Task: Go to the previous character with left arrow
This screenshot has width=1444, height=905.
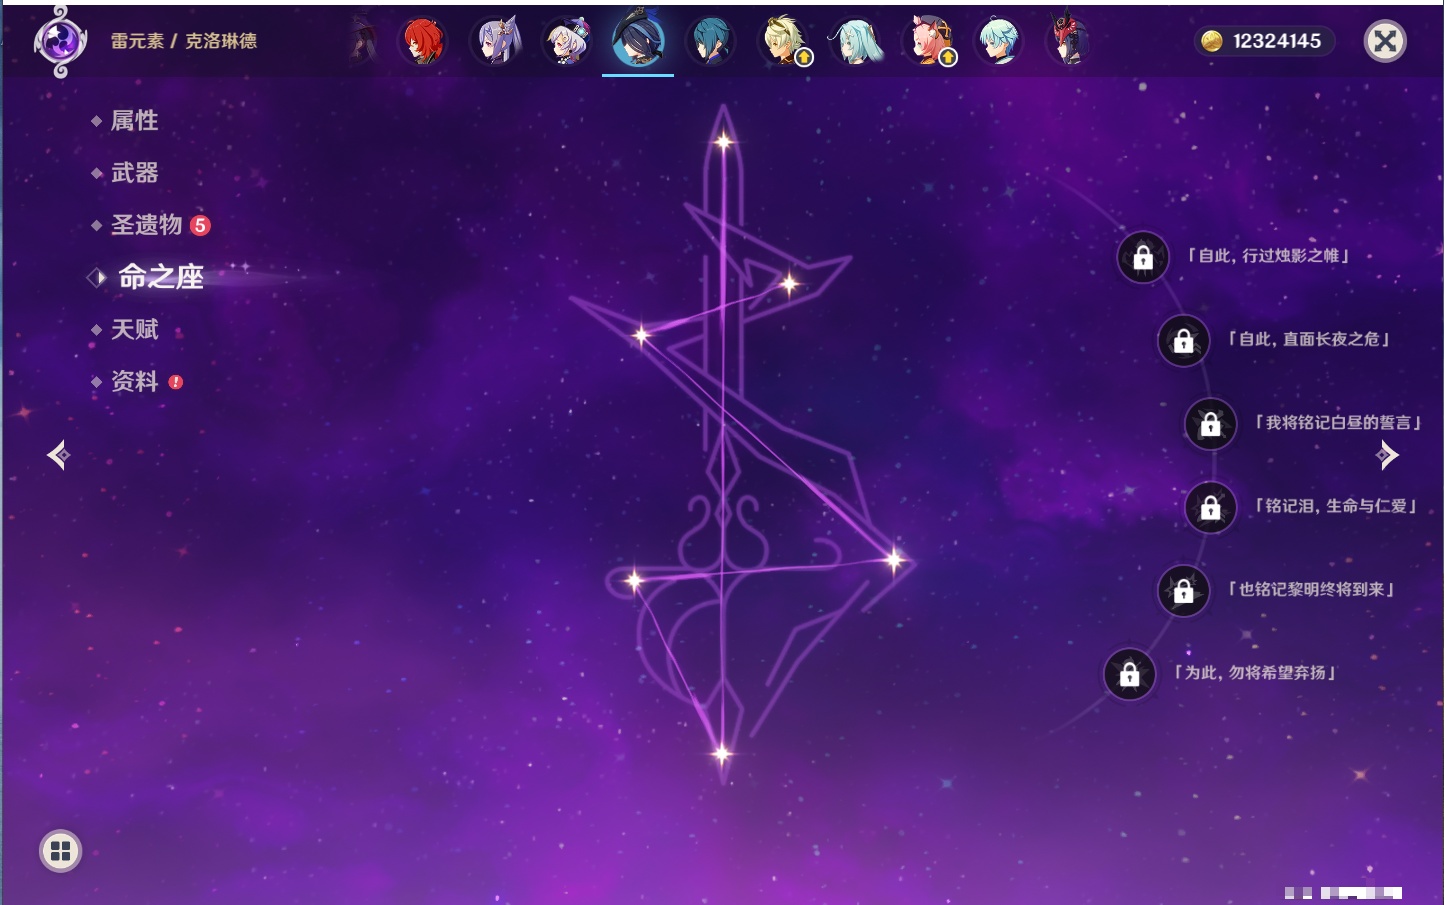Action: pos(58,456)
